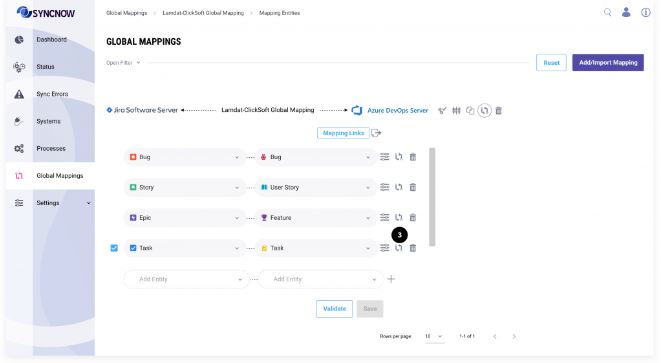Image resolution: width=661 pixels, height=363 pixels.
Task: Open field settings for Epic row
Action: pyautogui.click(x=384, y=218)
